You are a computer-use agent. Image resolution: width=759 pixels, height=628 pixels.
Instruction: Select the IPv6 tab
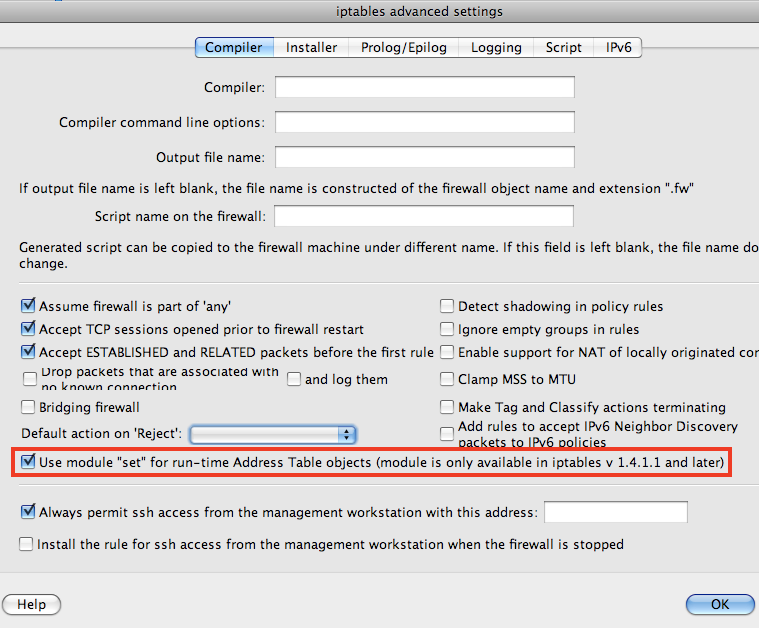[x=618, y=47]
